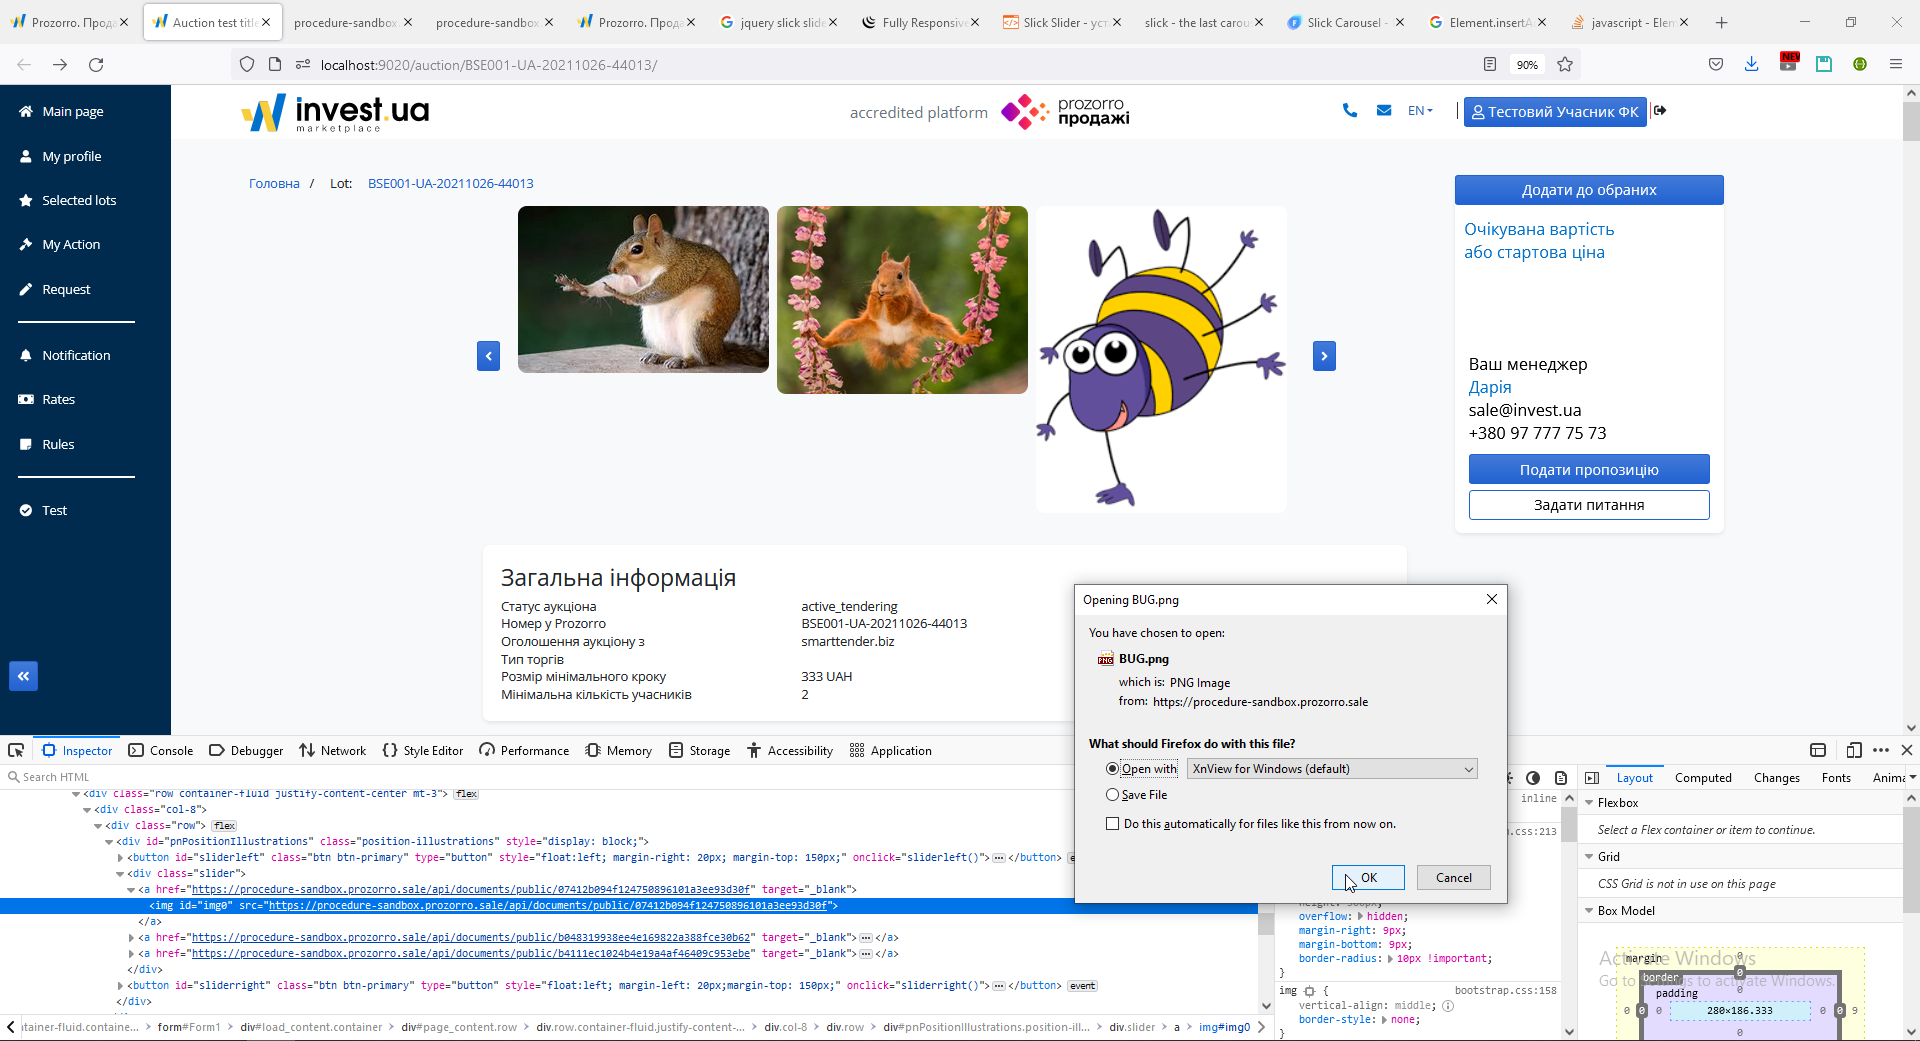Open the DevTools three-dot options menu
Screen dimensions: 1920x1041
(x=1881, y=750)
